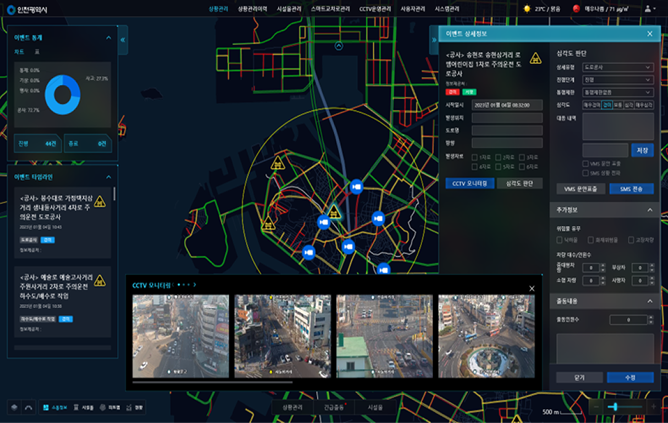Screen dimensions: 668x423
Task: Zoom out map with minus button
Action: 596,407
